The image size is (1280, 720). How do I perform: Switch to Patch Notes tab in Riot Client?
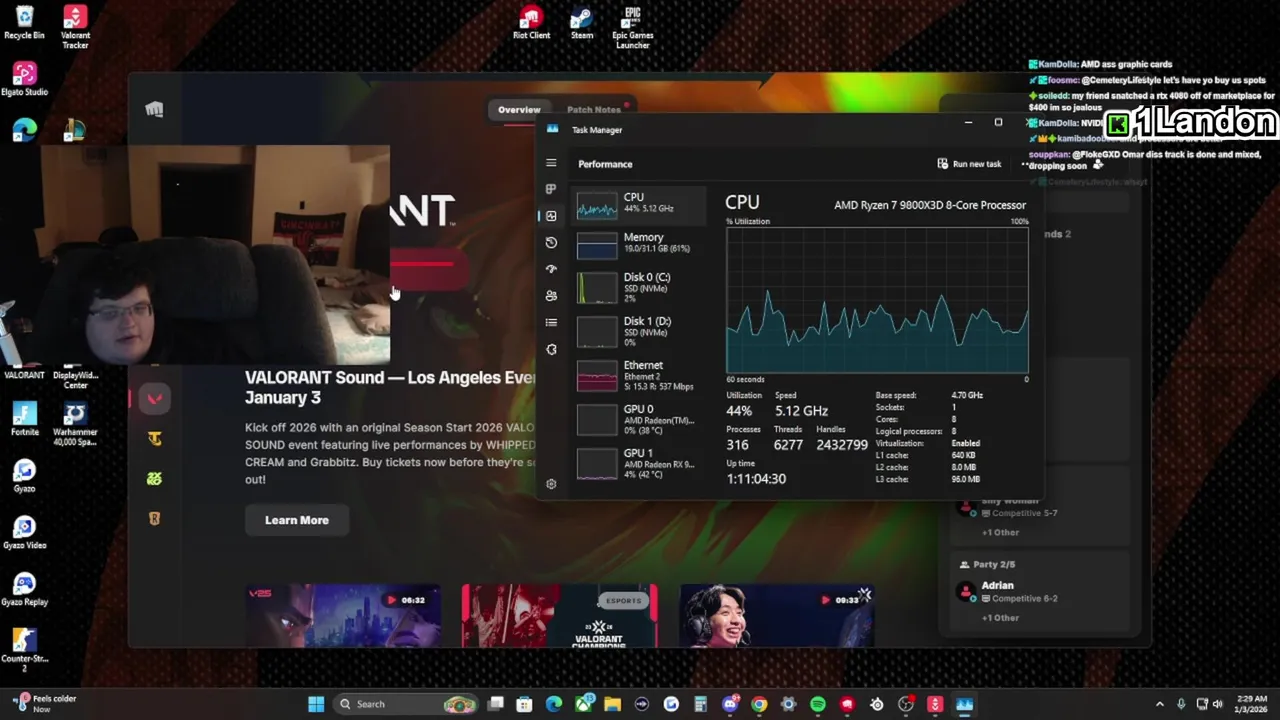coord(594,110)
